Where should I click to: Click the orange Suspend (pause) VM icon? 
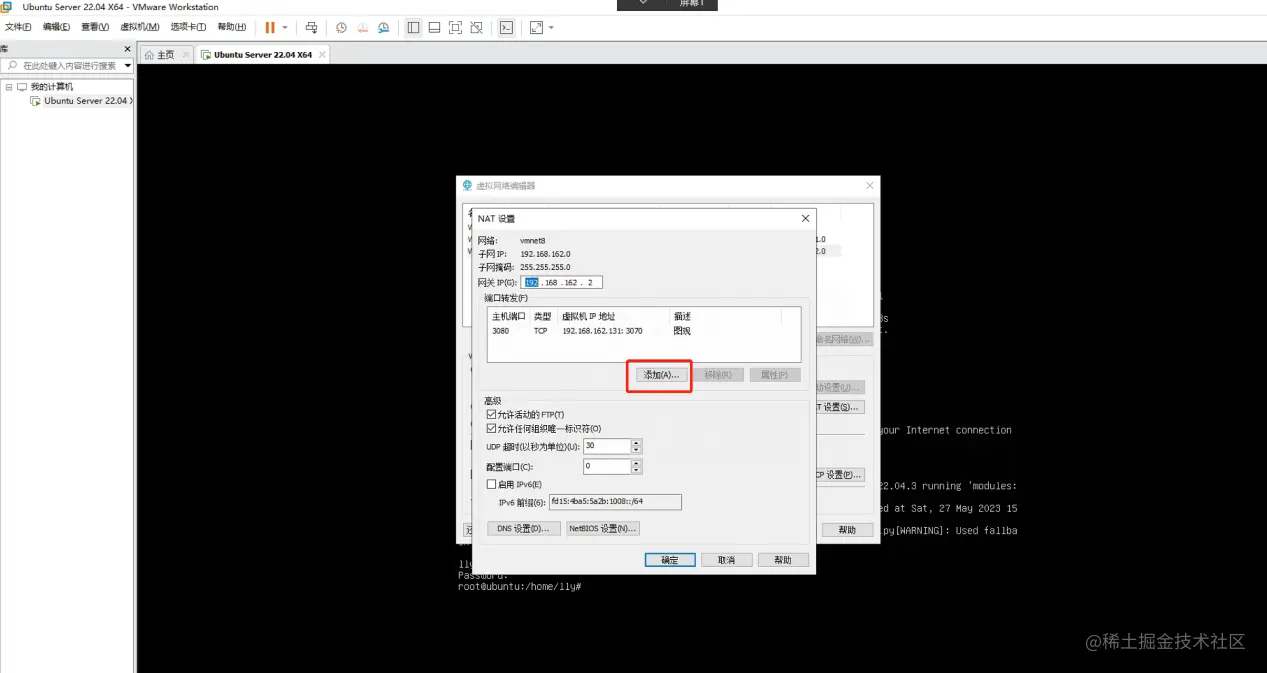270,28
